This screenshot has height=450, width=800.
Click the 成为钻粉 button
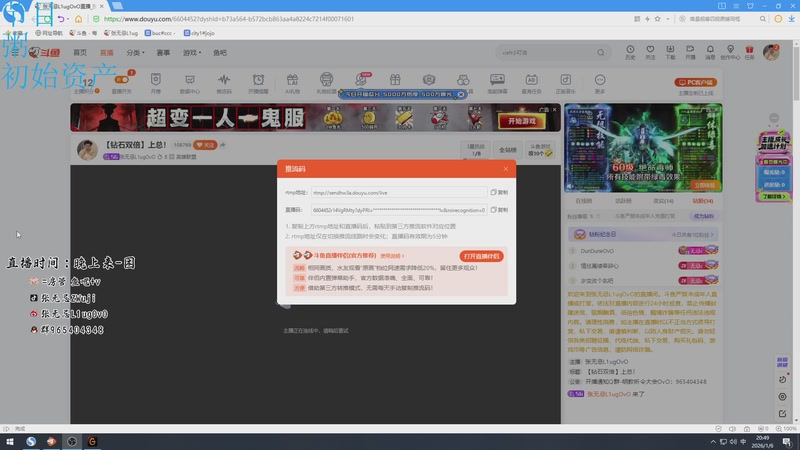704,216
